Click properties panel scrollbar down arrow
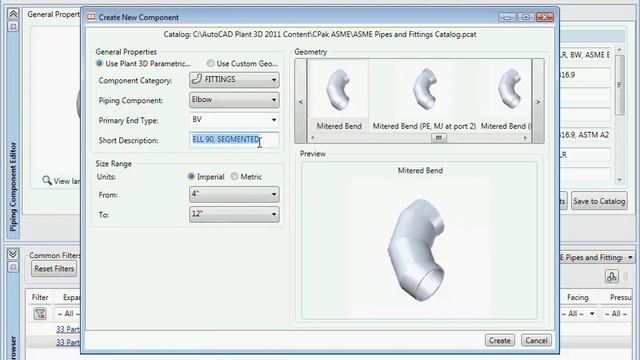Image resolution: width=640 pixels, height=360 pixels. point(620,179)
